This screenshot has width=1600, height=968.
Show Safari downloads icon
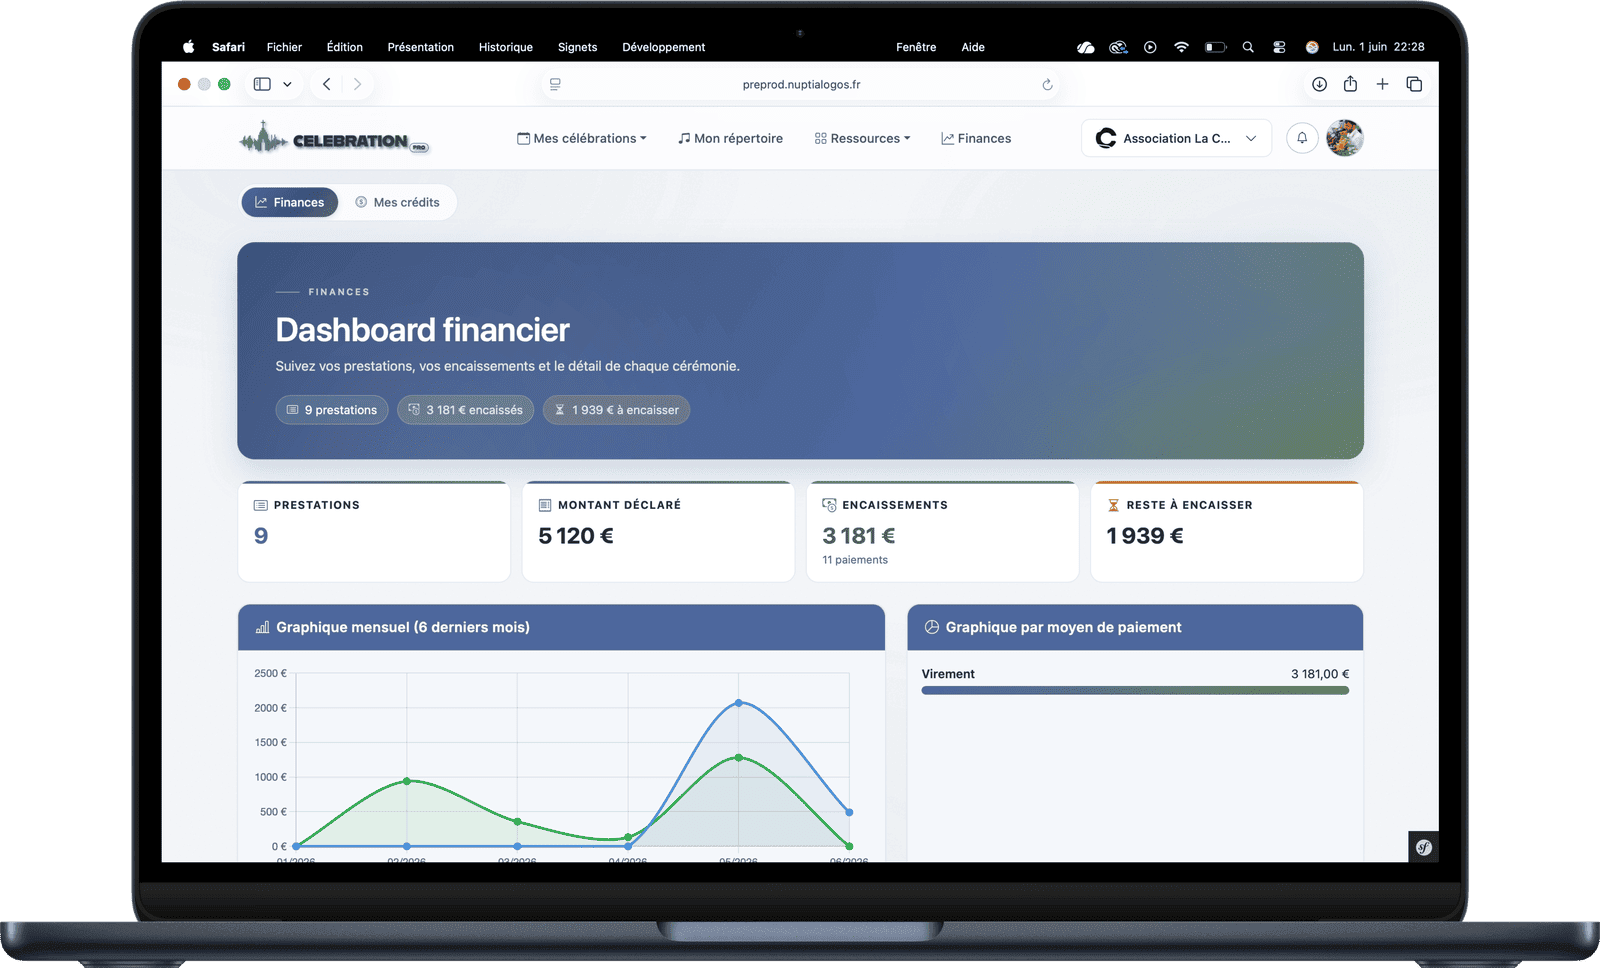(1319, 84)
